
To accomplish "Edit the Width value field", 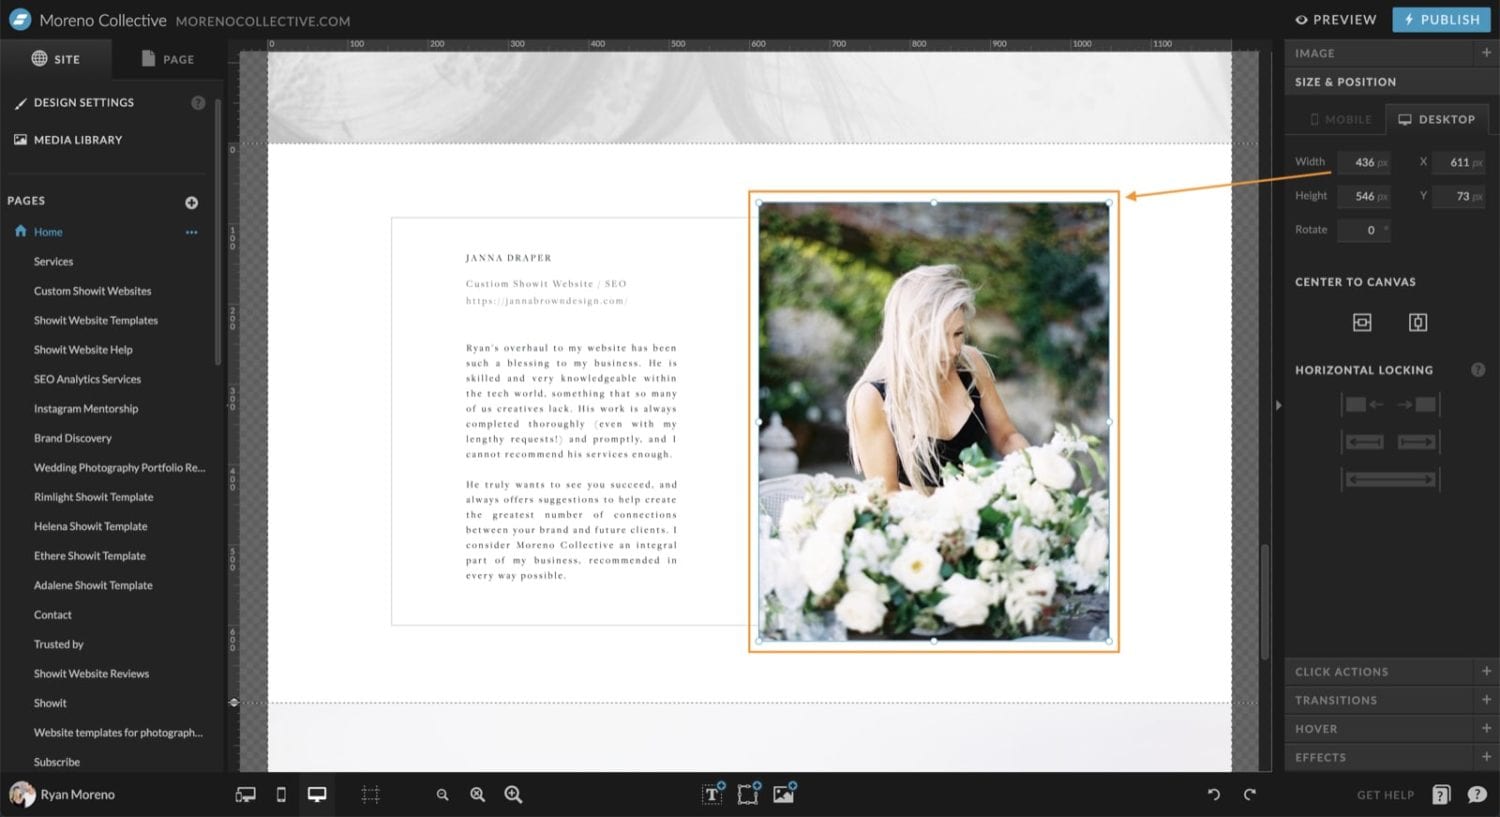I will 1363,161.
